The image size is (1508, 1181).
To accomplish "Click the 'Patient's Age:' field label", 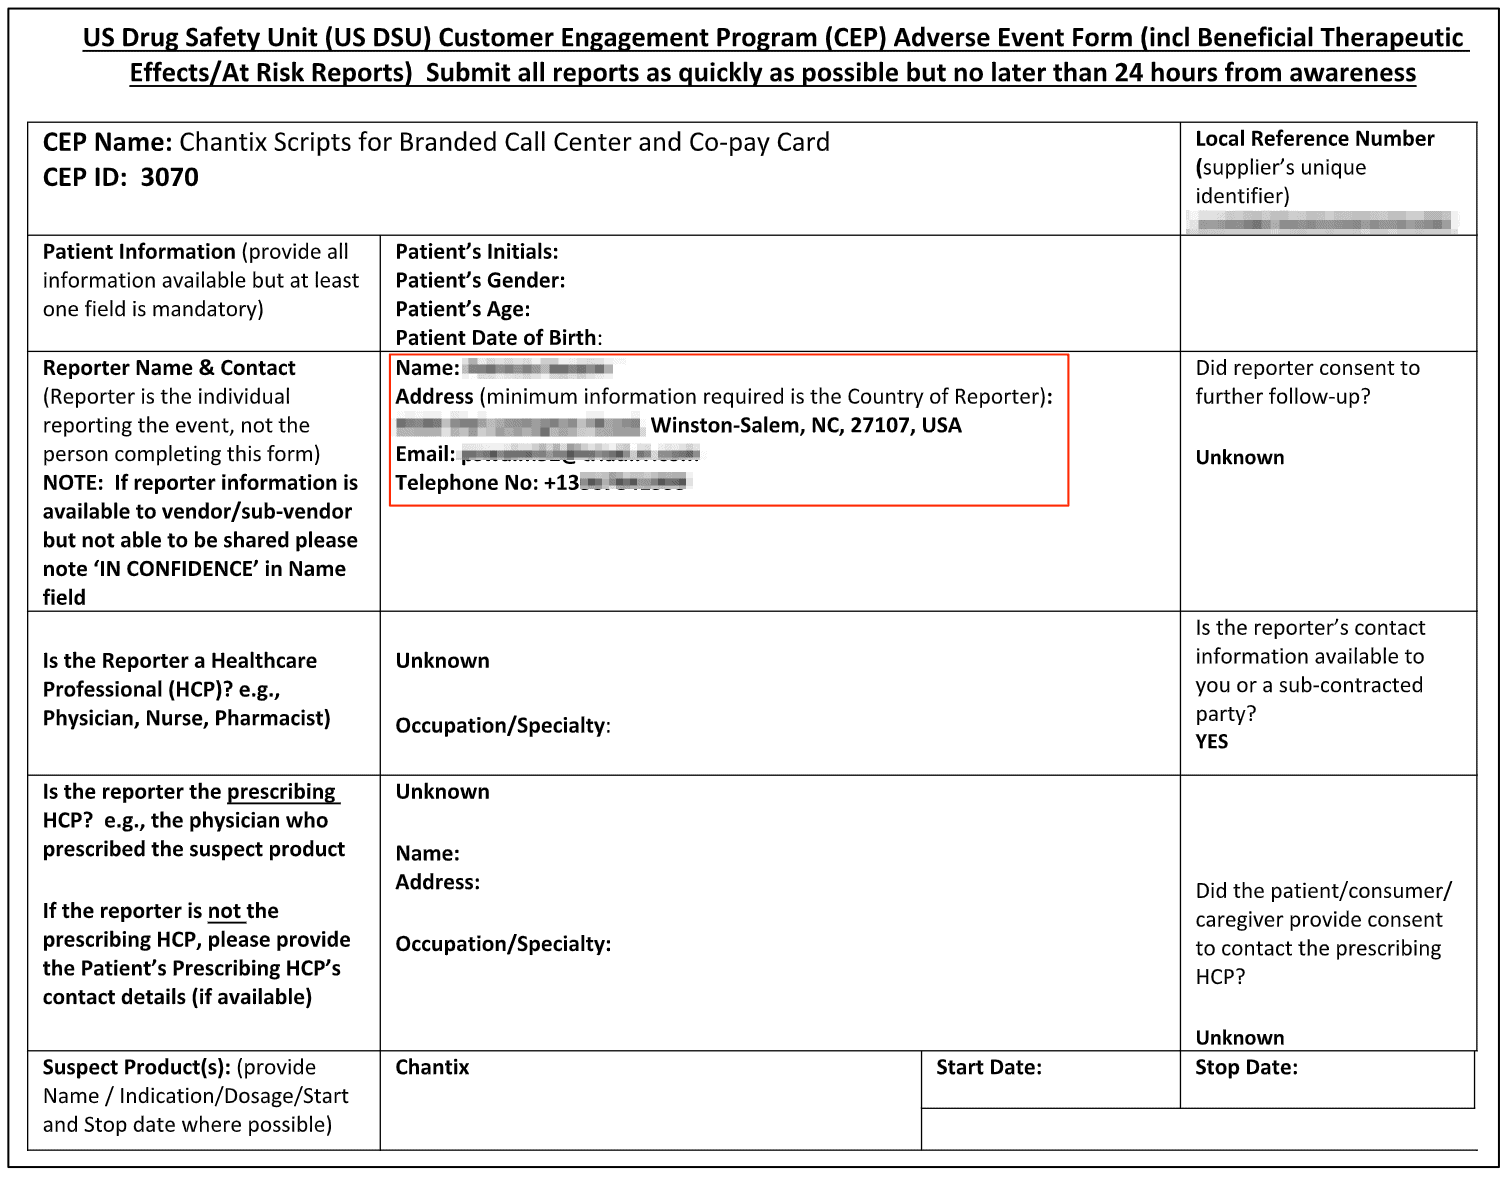I will click(x=463, y=309).
